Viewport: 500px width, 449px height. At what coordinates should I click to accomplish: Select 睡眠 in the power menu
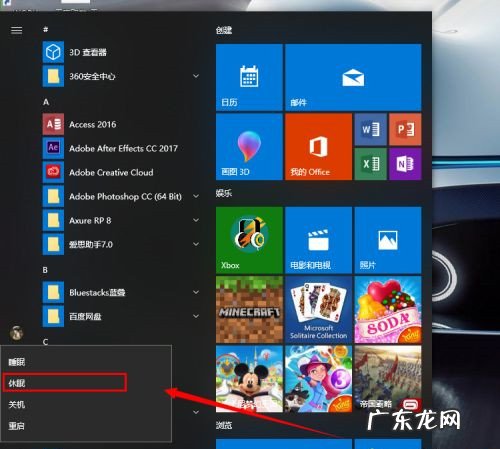(x=86, y=362)
